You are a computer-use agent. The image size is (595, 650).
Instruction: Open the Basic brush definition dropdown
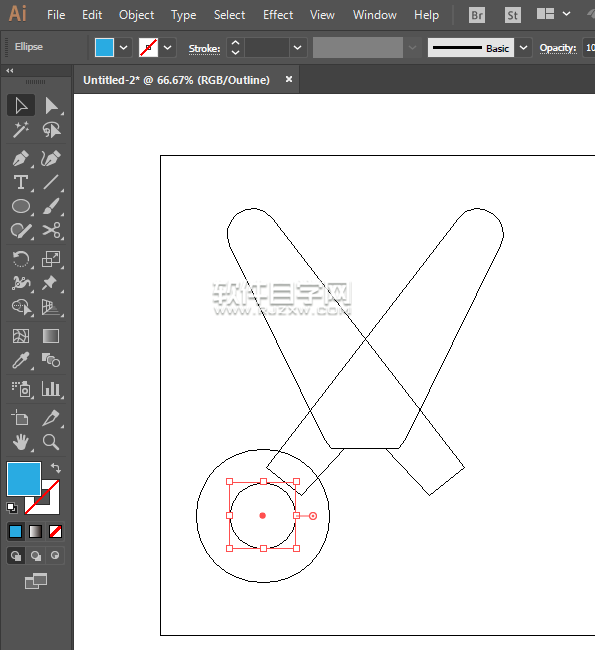(x=524, y=48)
